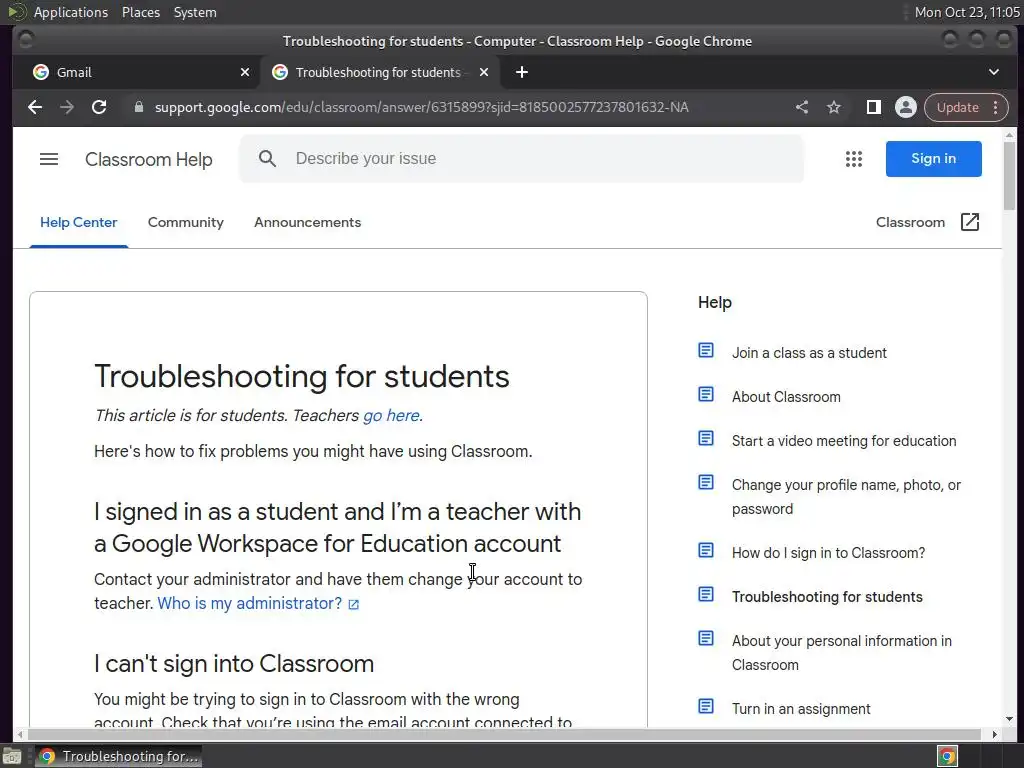Viewport: 1024px width, 768px height.
Task: Click article icon beside How do I sign in
Action: 706,551
